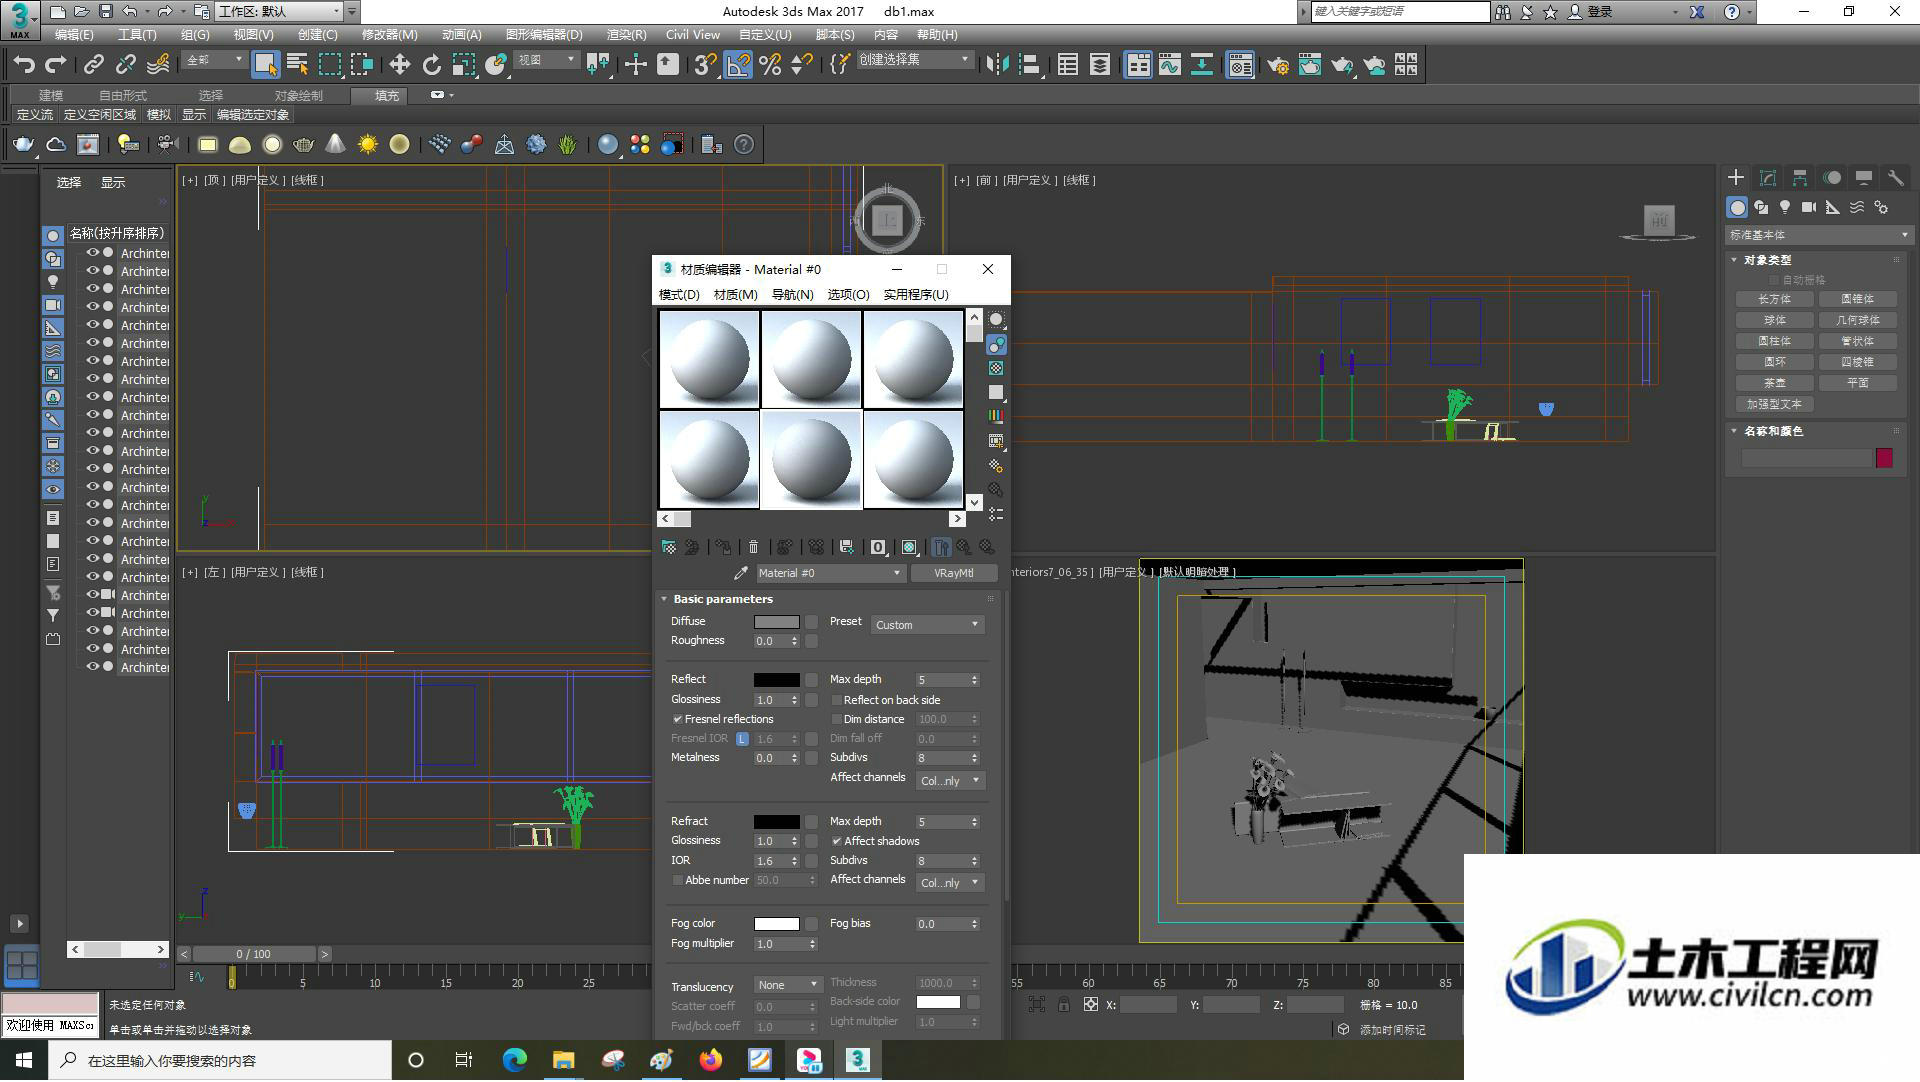1920x1082 pixels.
Task: Select the Link tool
Action: 93,65
